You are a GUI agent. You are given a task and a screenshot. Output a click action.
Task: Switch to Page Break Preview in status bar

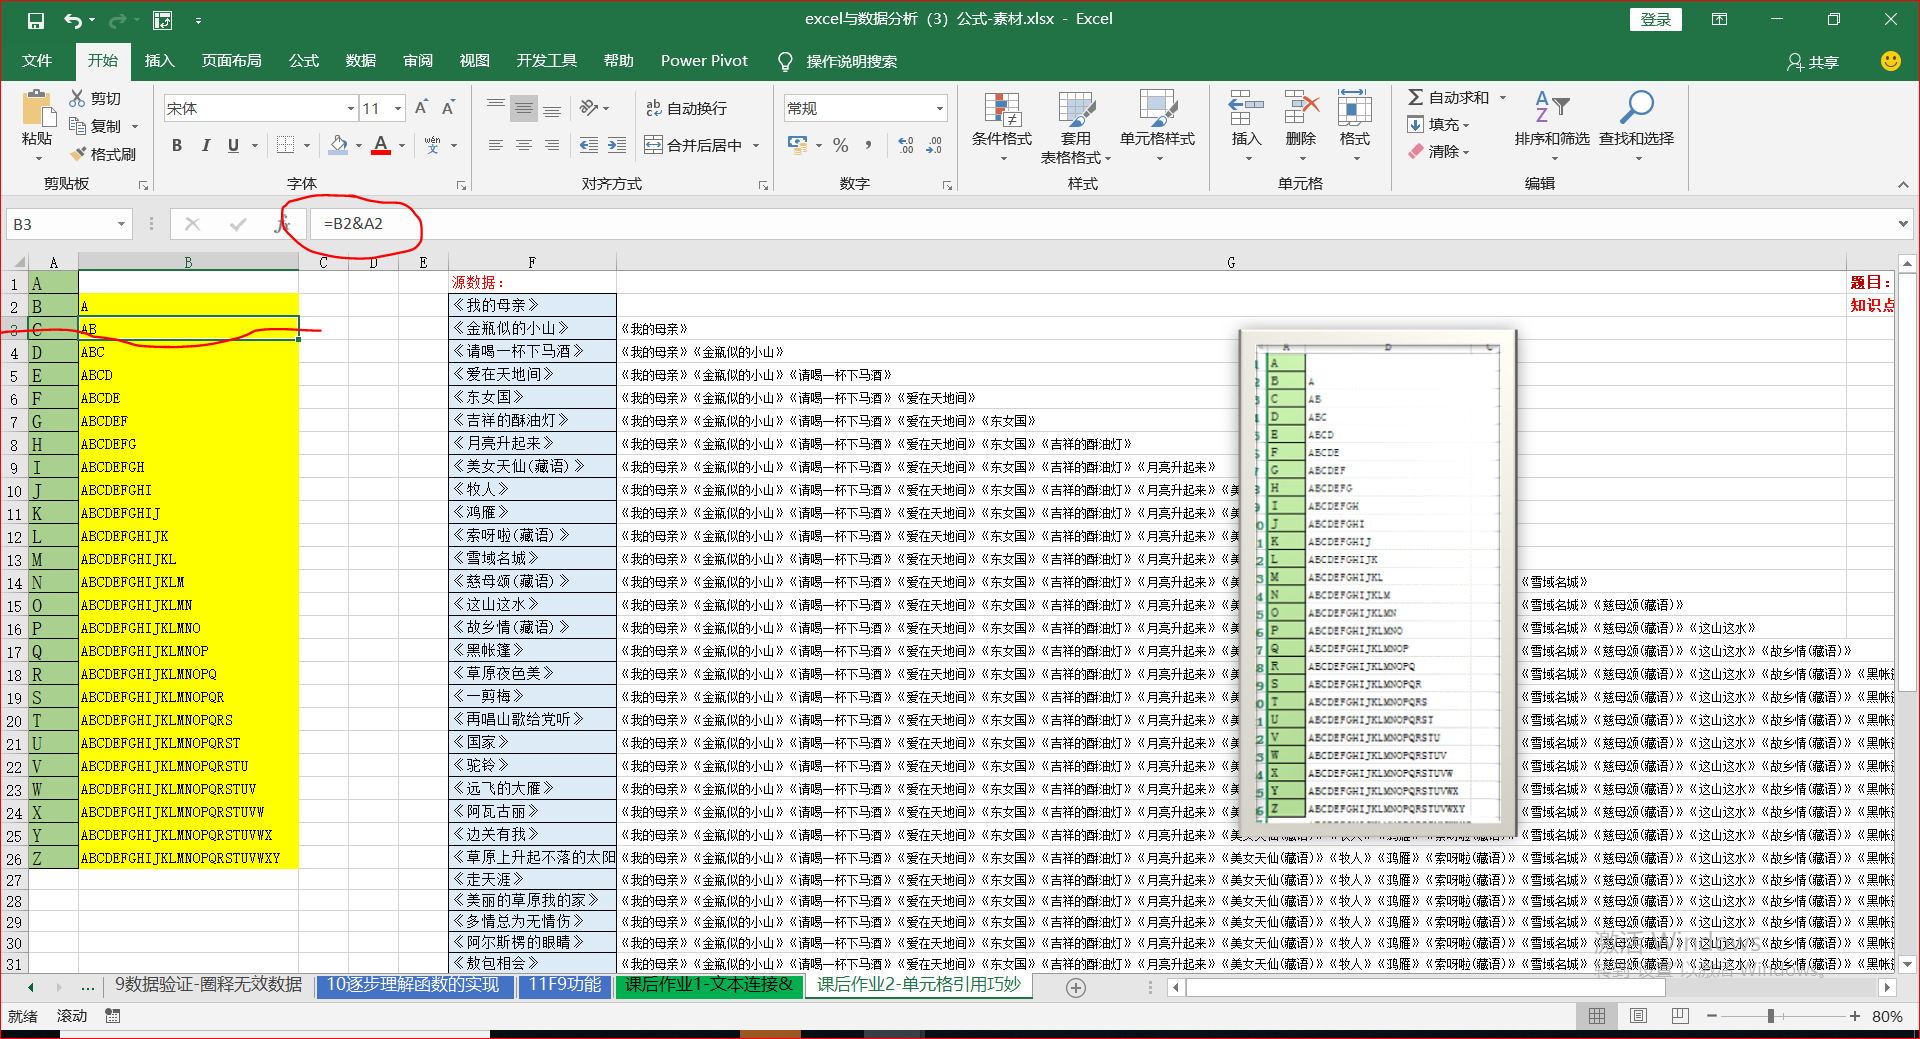point(1680,1016)
